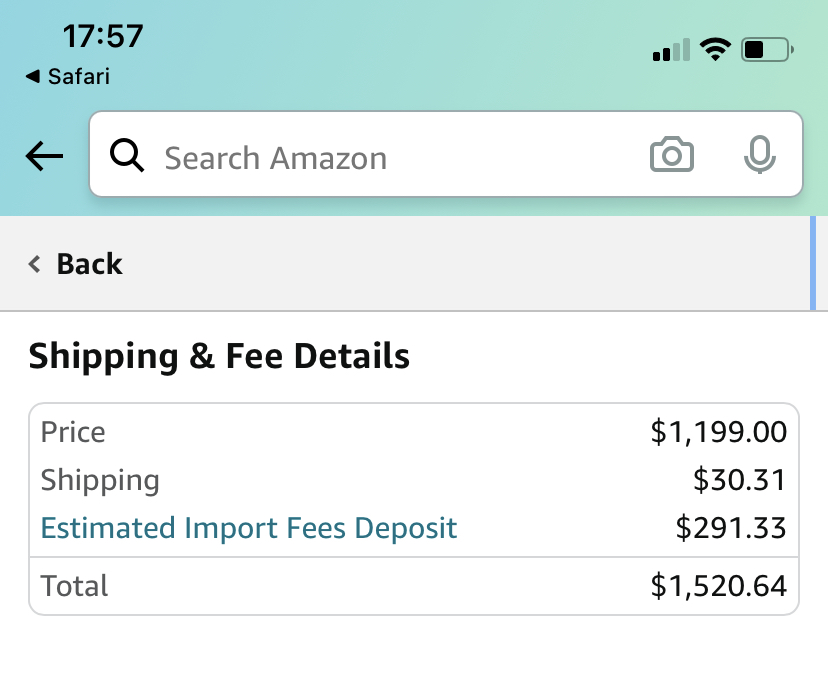Image resolution: width=828 pixels, height=686 pixels.
Task: Select the $30.31 shipping amount
Action: 740,480
